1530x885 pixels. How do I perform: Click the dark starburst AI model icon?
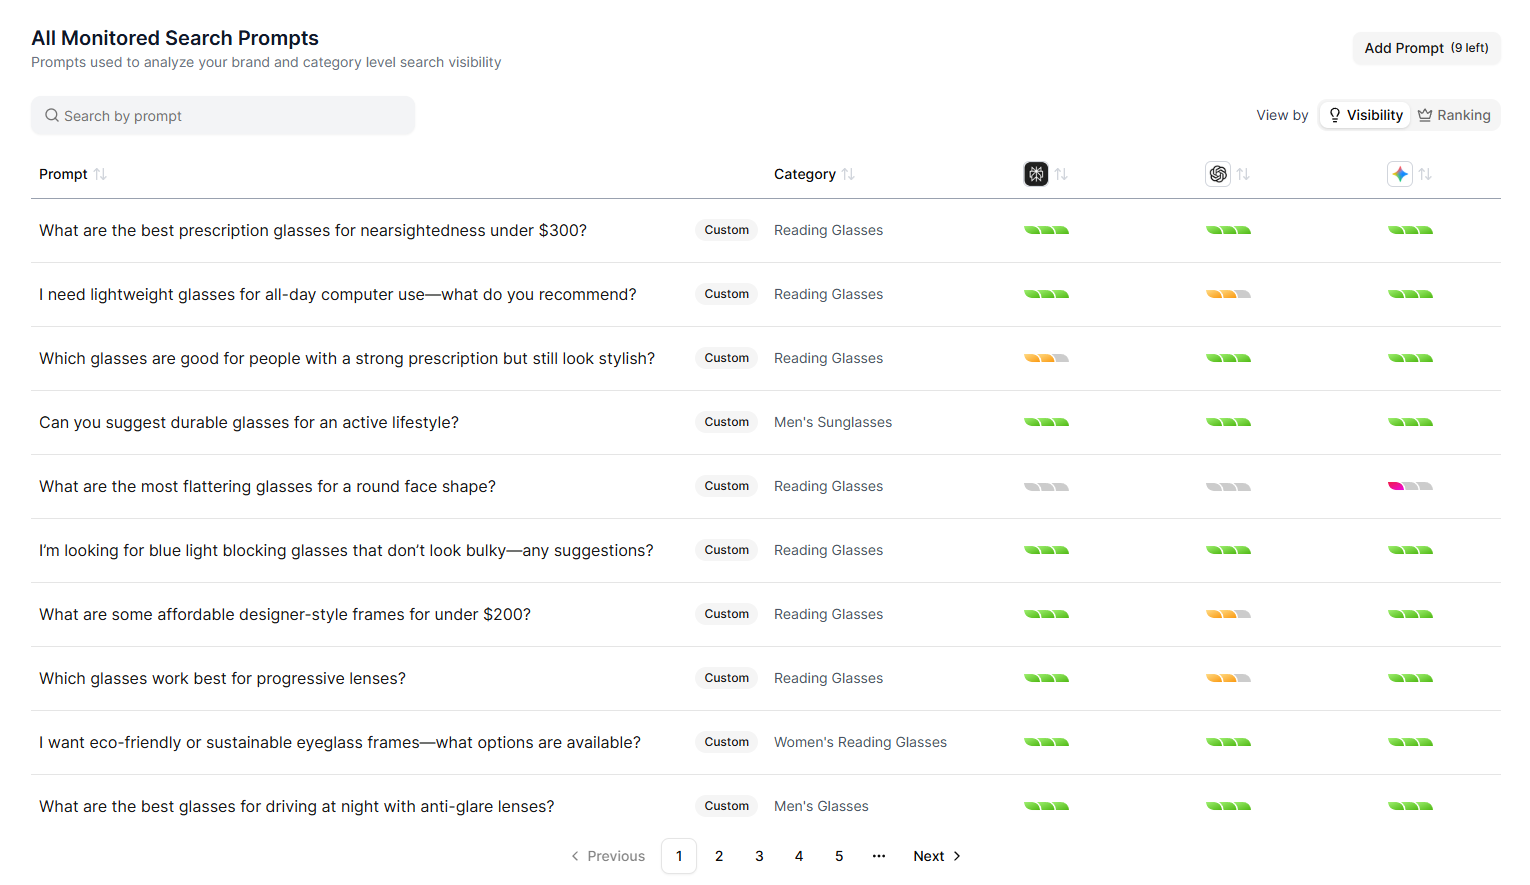click(x=1036, y=173)
